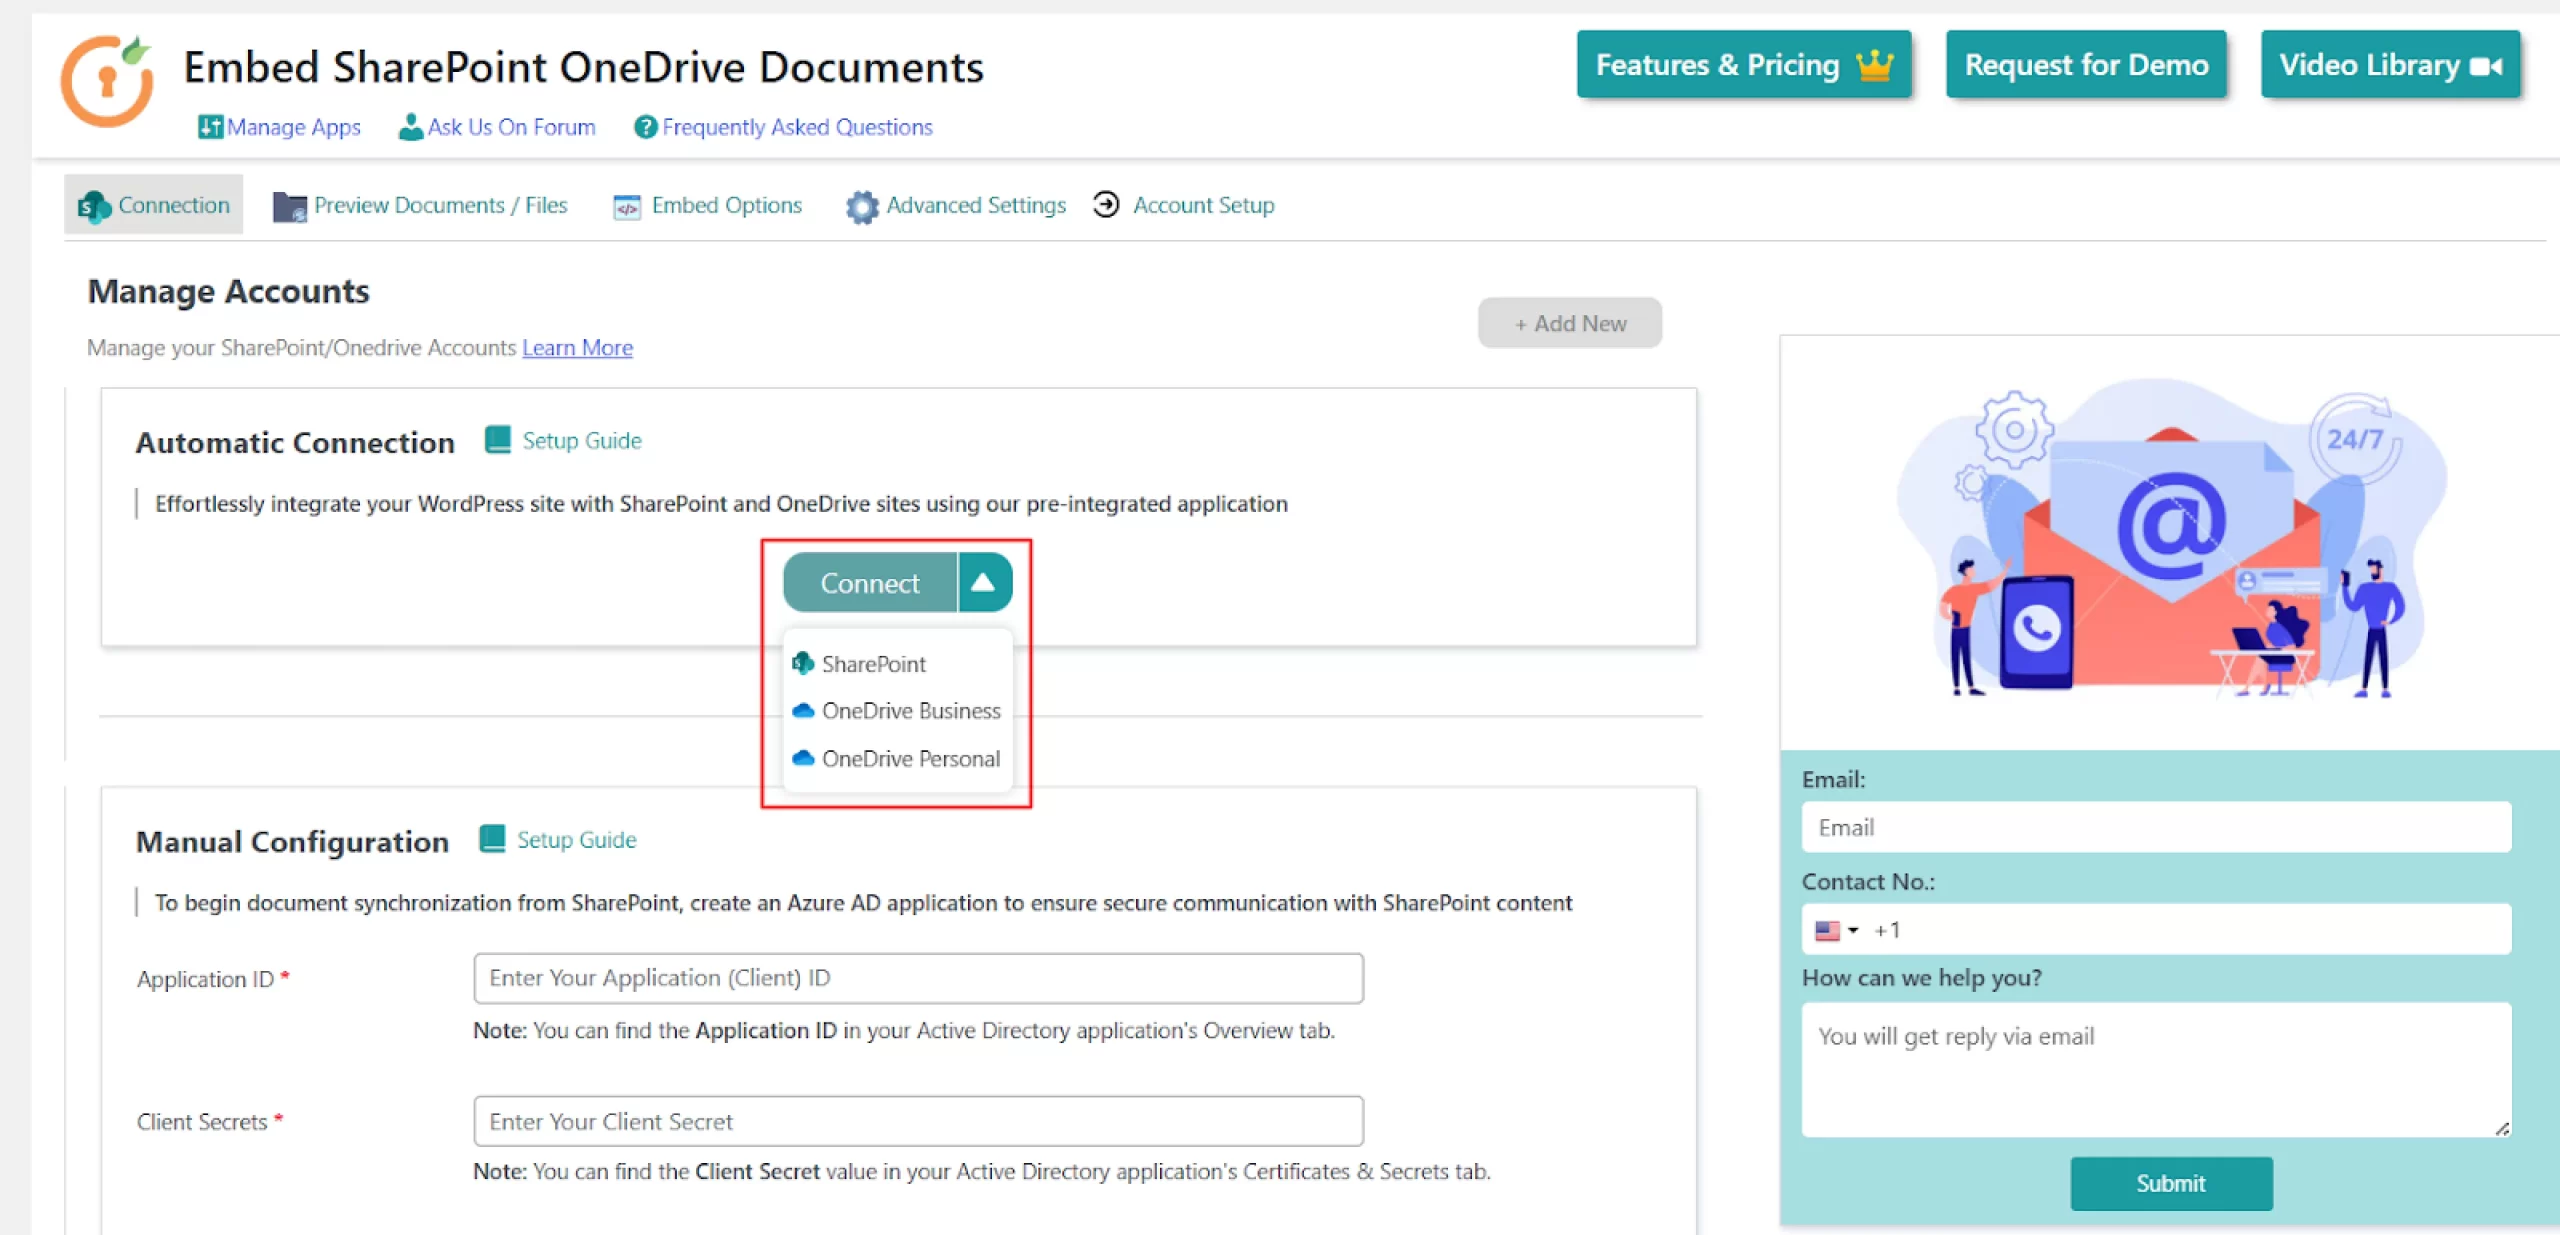Image resolution: width=2560 pixels, height=1235 pixels.
Task: Expand the Connect button dropdown arrow
Action: click(x=985, y=582)
